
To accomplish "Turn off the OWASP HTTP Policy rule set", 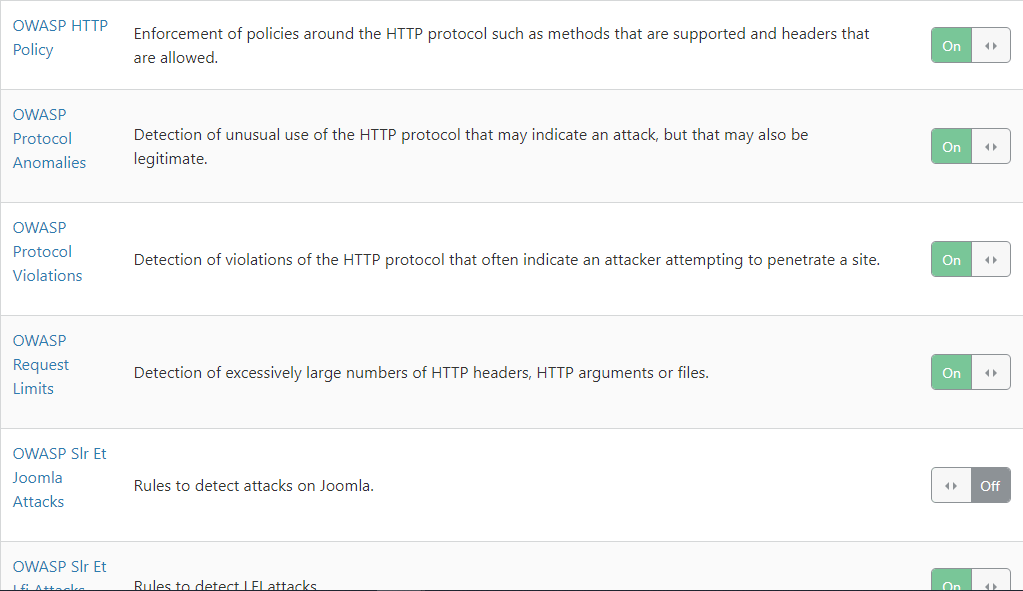I will (x=971, y=46).
